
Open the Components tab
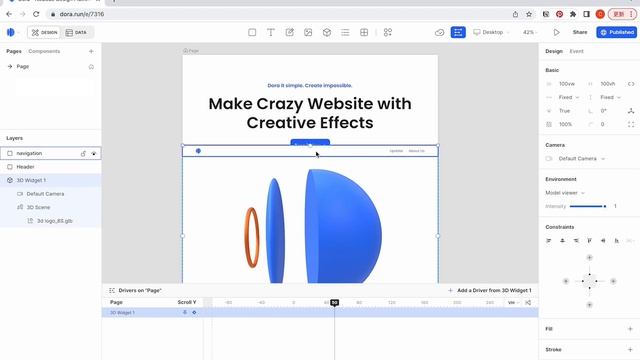[x=44, y=51]
